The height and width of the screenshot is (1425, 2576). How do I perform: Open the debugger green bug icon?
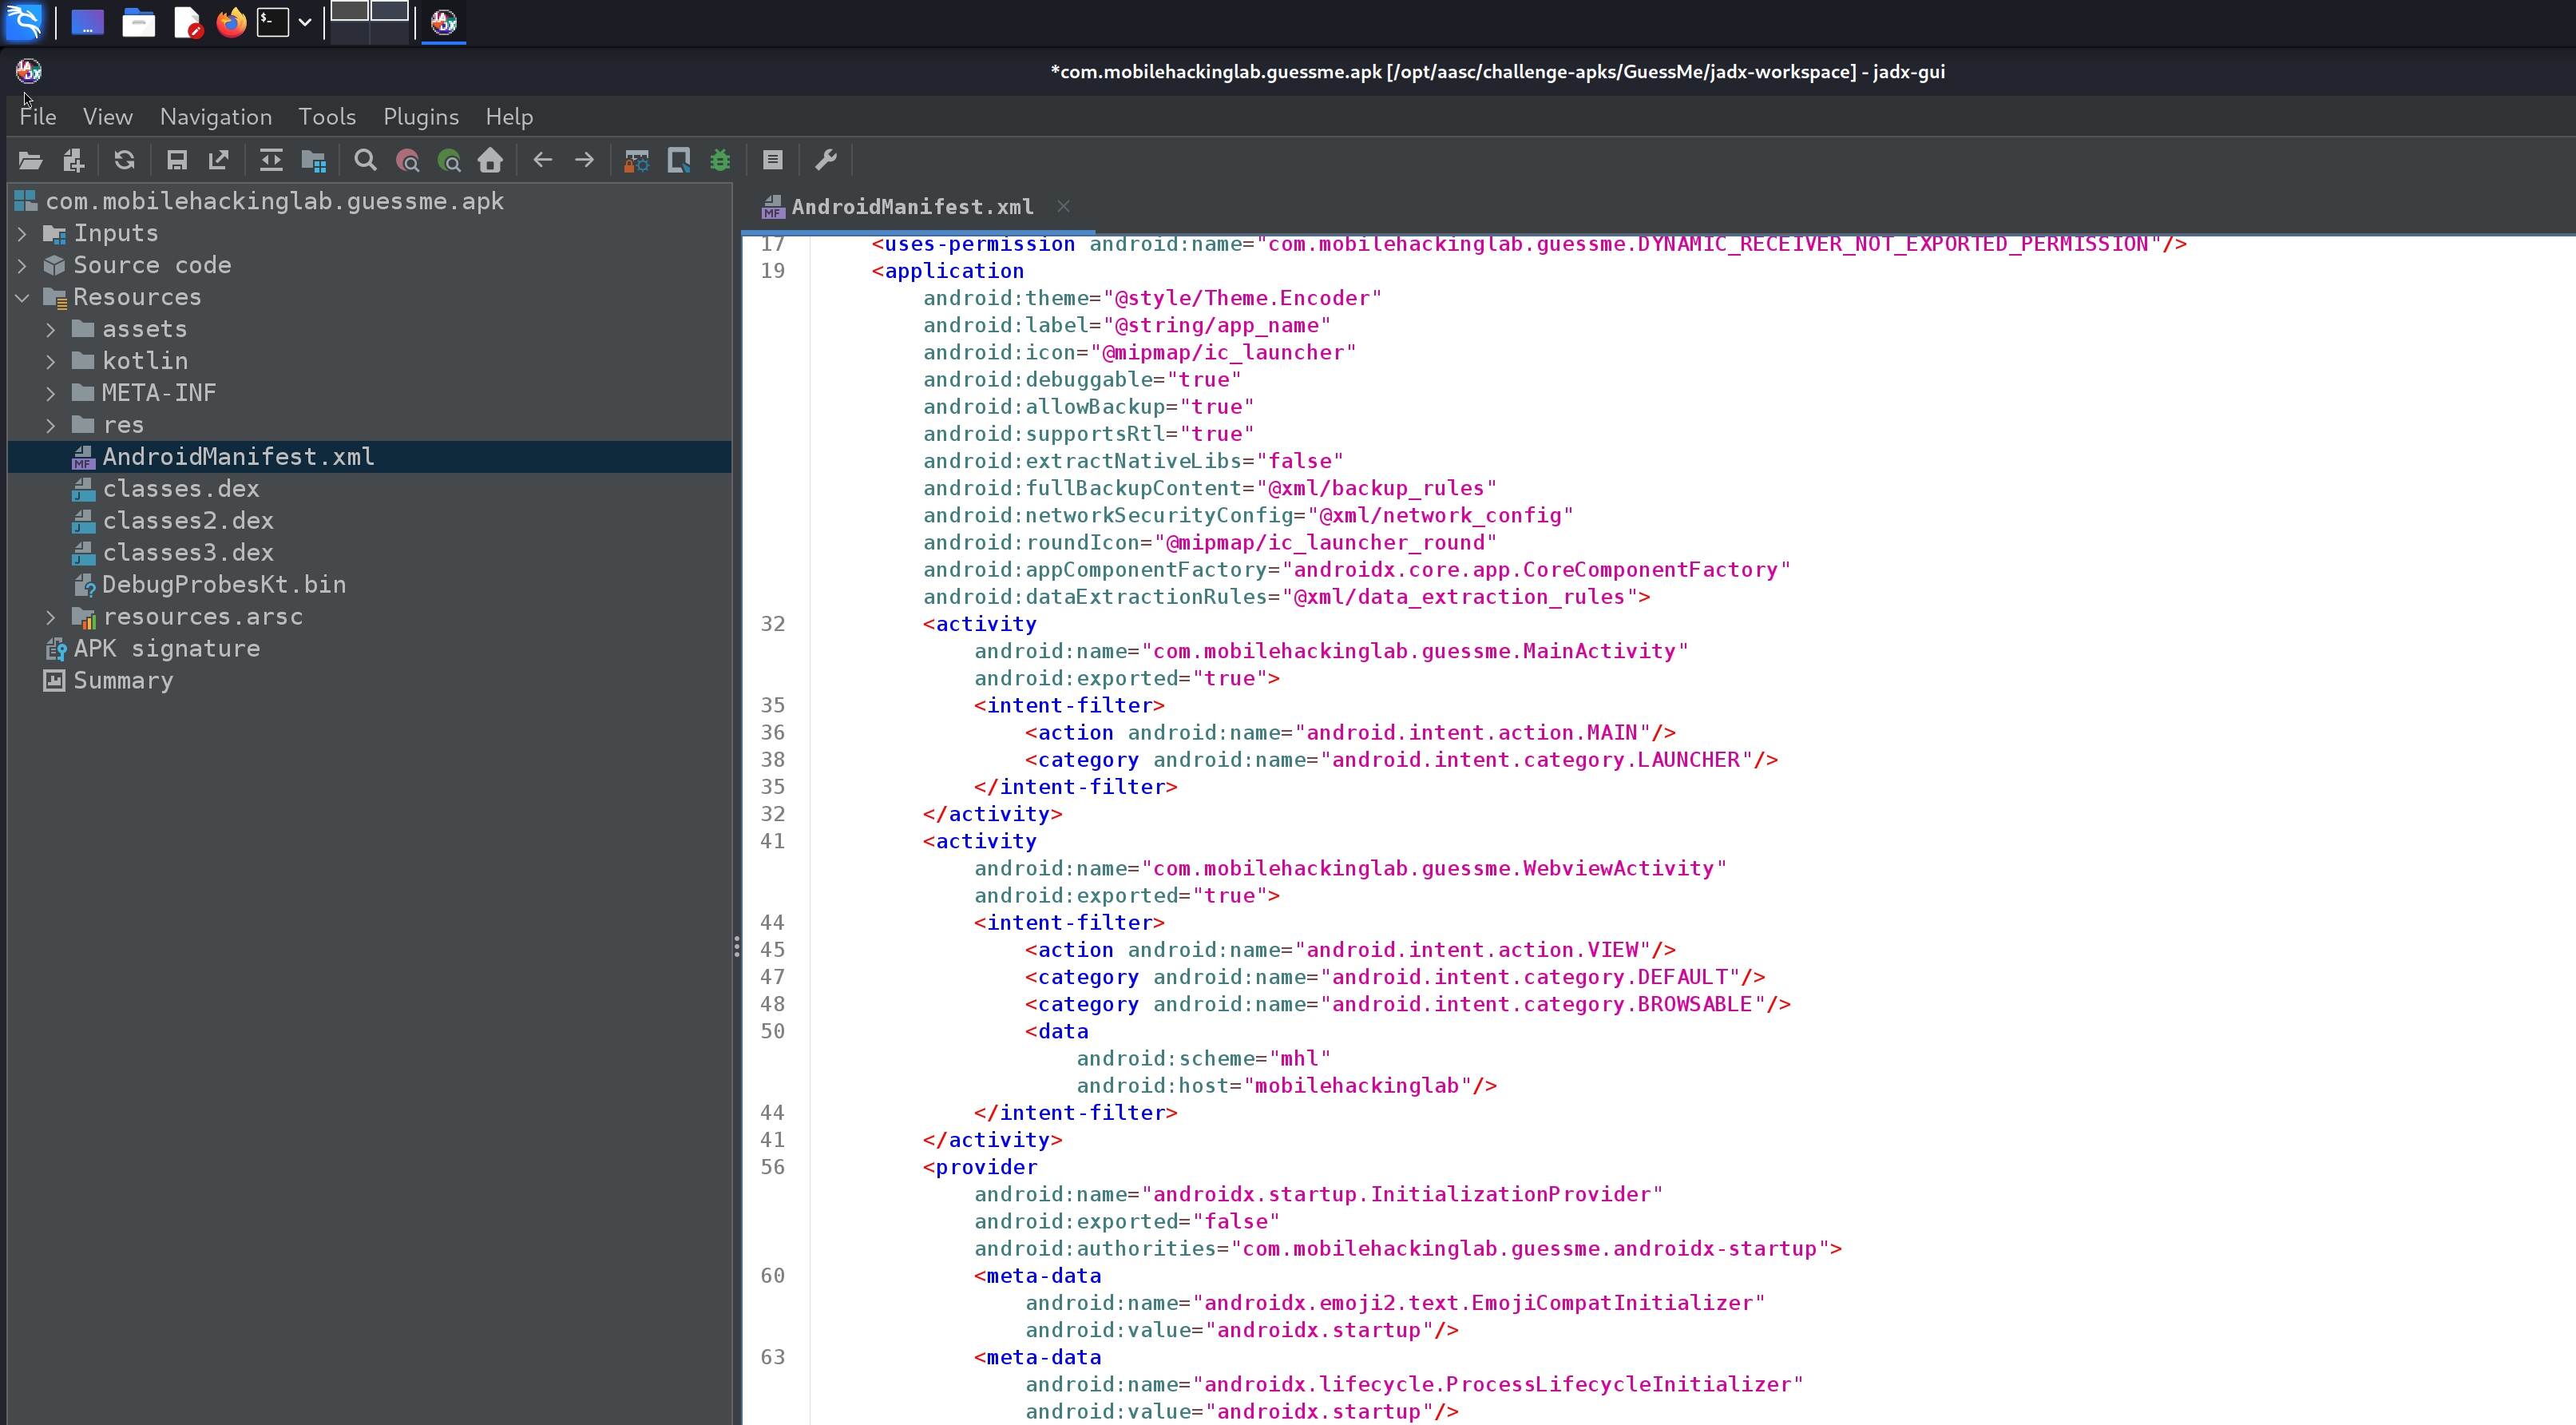(720, 160)
